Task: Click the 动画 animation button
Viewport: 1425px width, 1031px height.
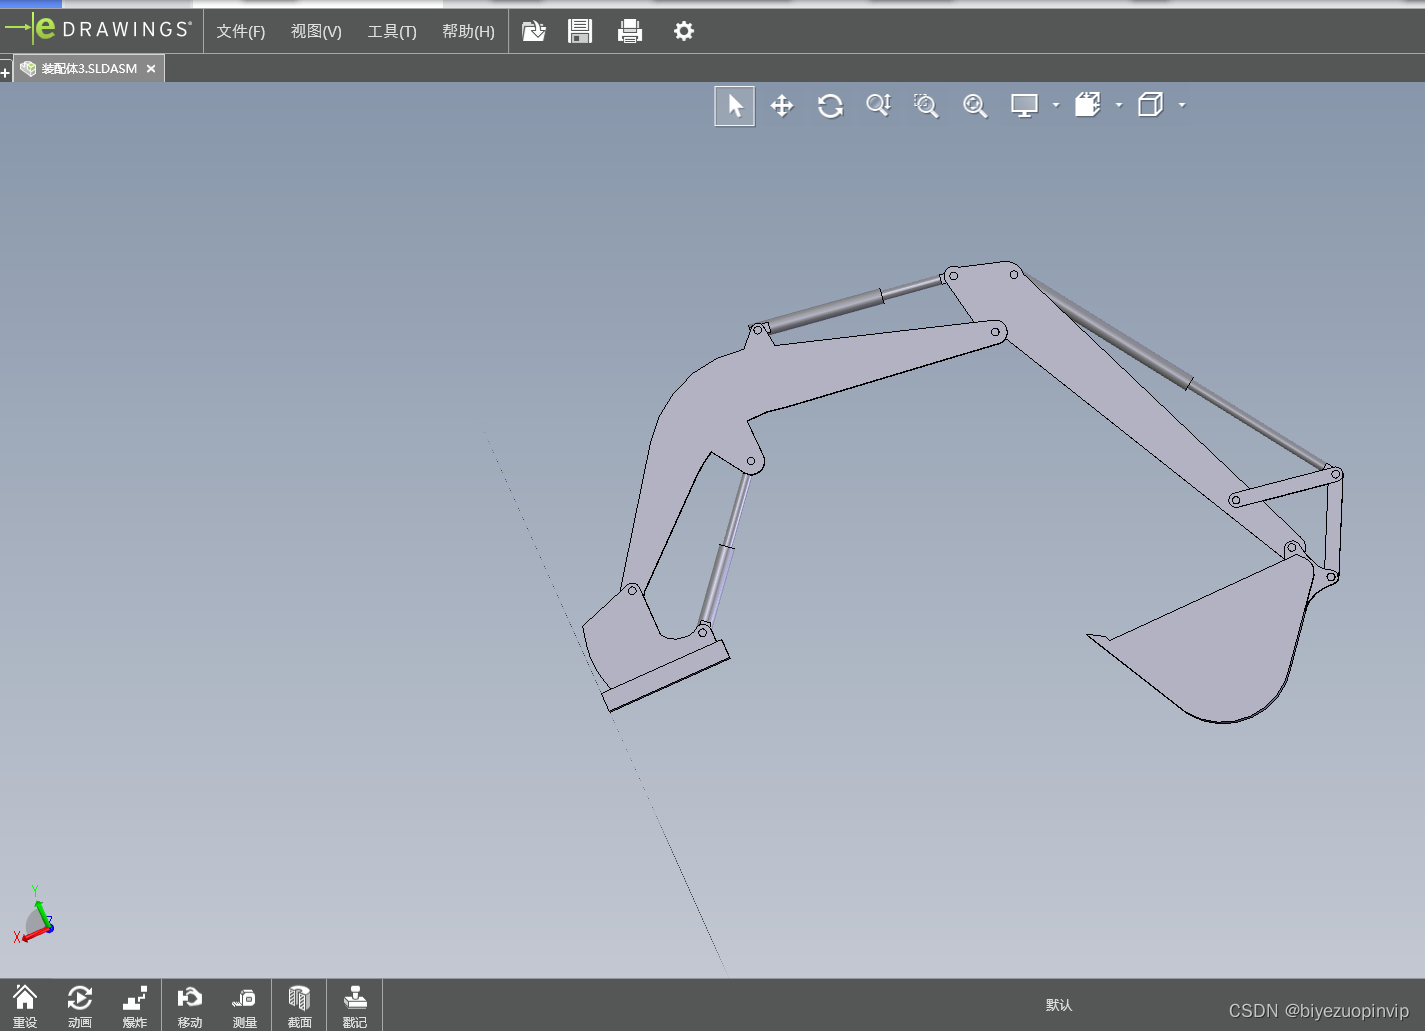Action: [80, 1006]
